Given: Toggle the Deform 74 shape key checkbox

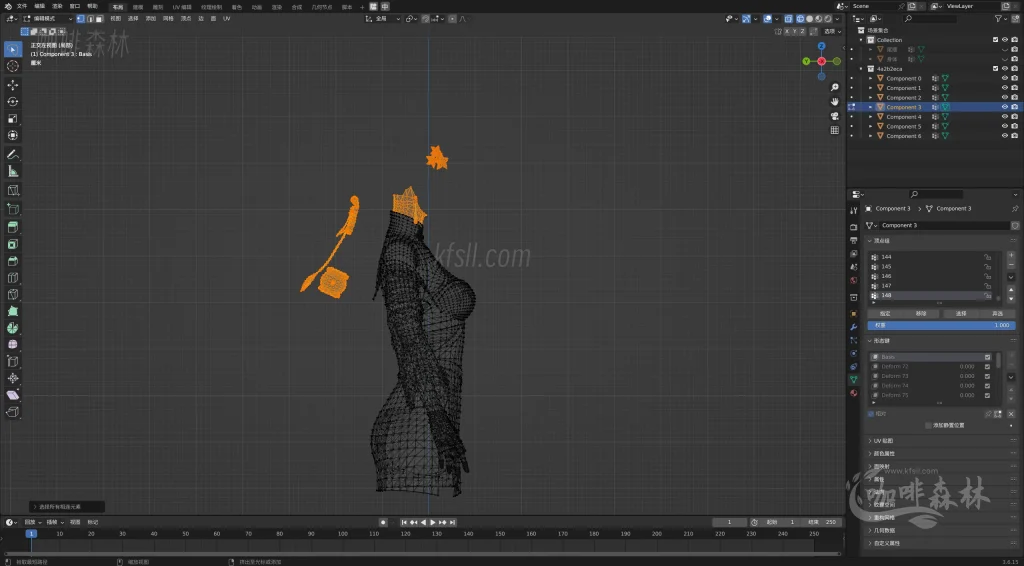Looking at the screenshot, I should [987, 386].
